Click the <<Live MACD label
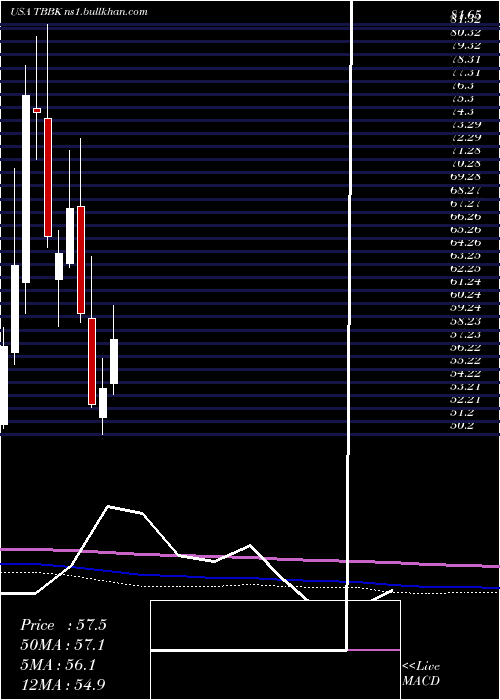500x700 pixels. tap(421, 673)
